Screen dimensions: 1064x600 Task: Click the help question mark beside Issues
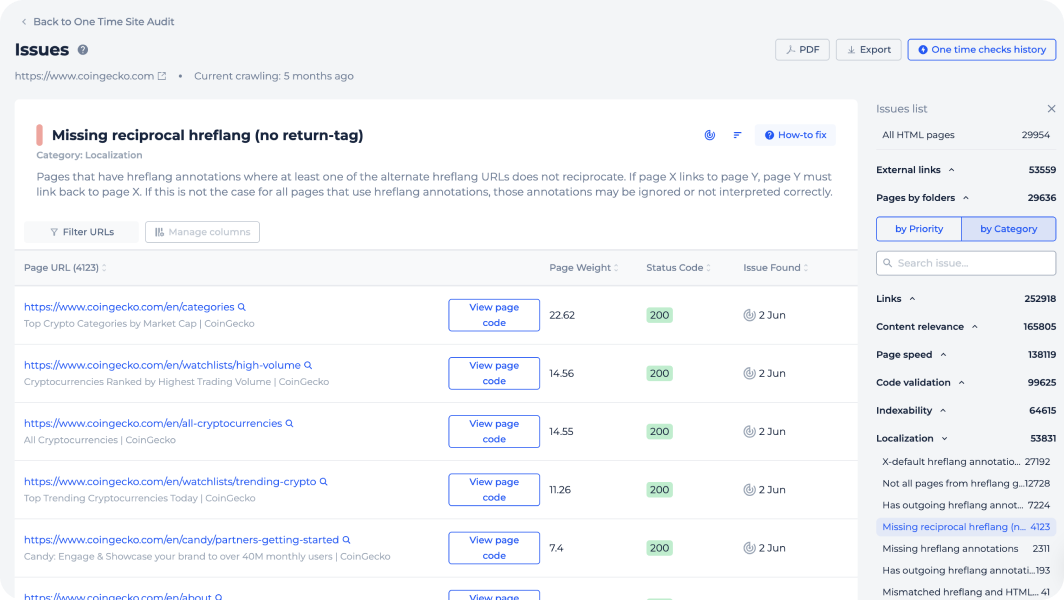click(83, 50)
